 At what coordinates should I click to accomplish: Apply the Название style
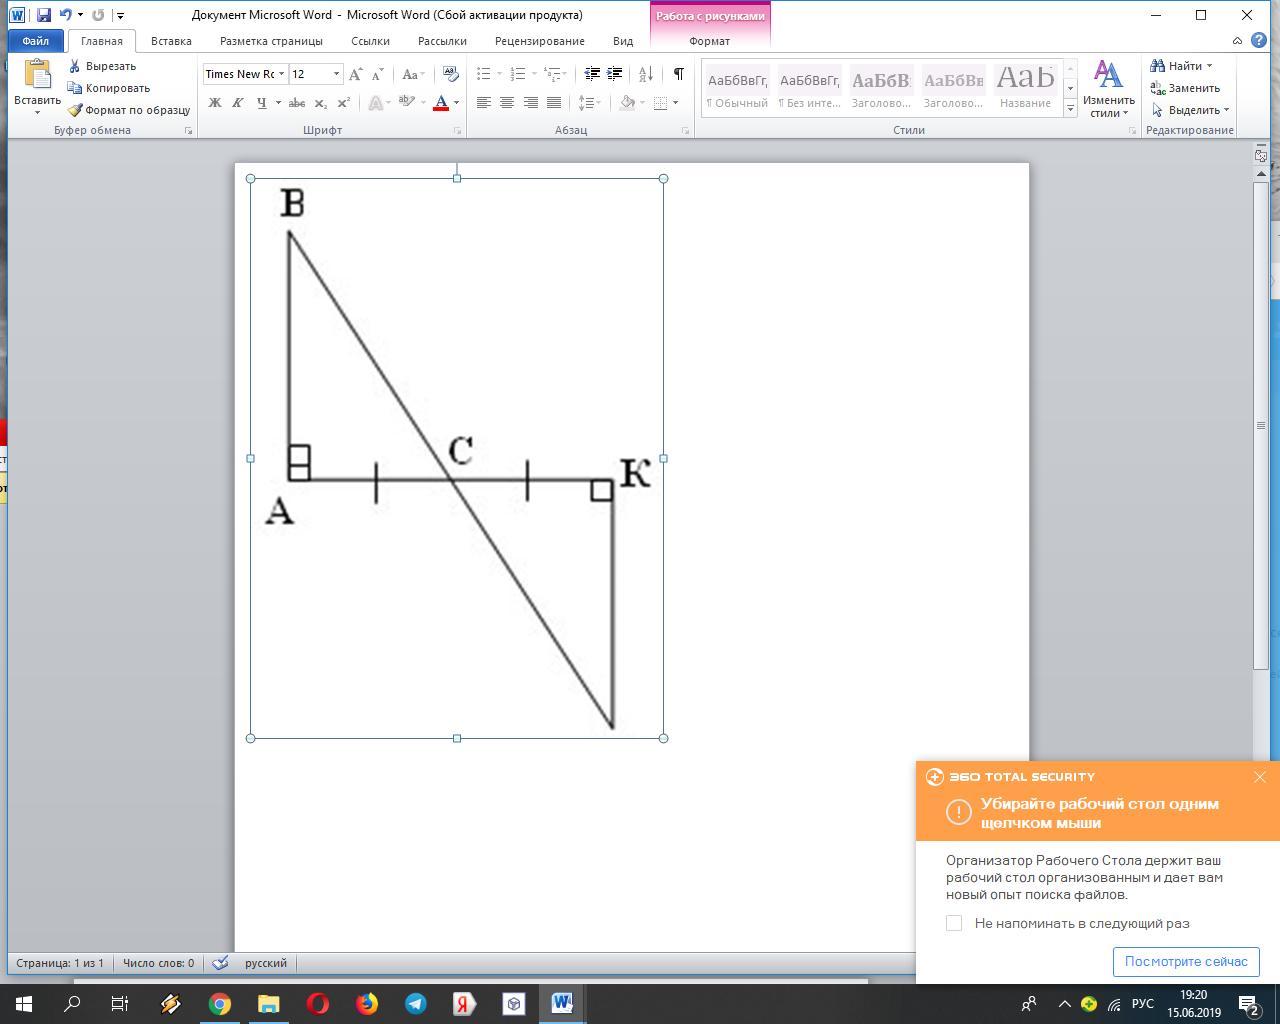coord(1025,89)
